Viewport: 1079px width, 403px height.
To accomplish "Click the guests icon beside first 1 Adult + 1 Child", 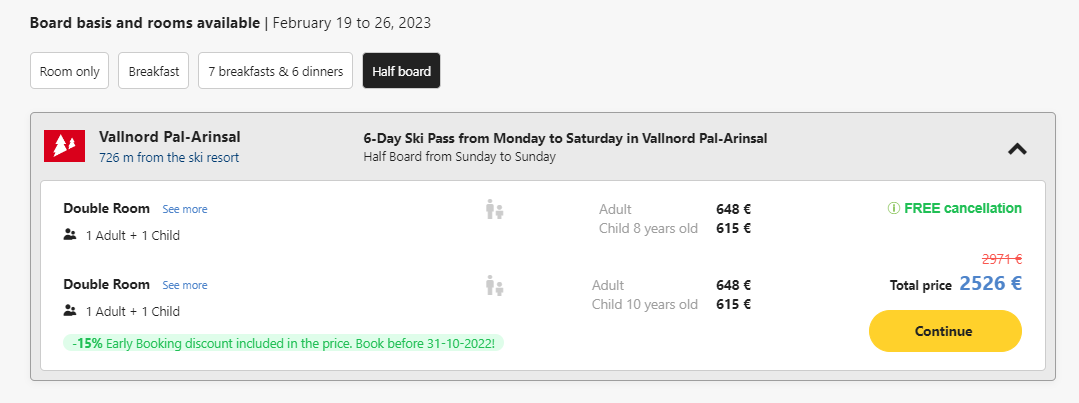I will coord(70,235).
